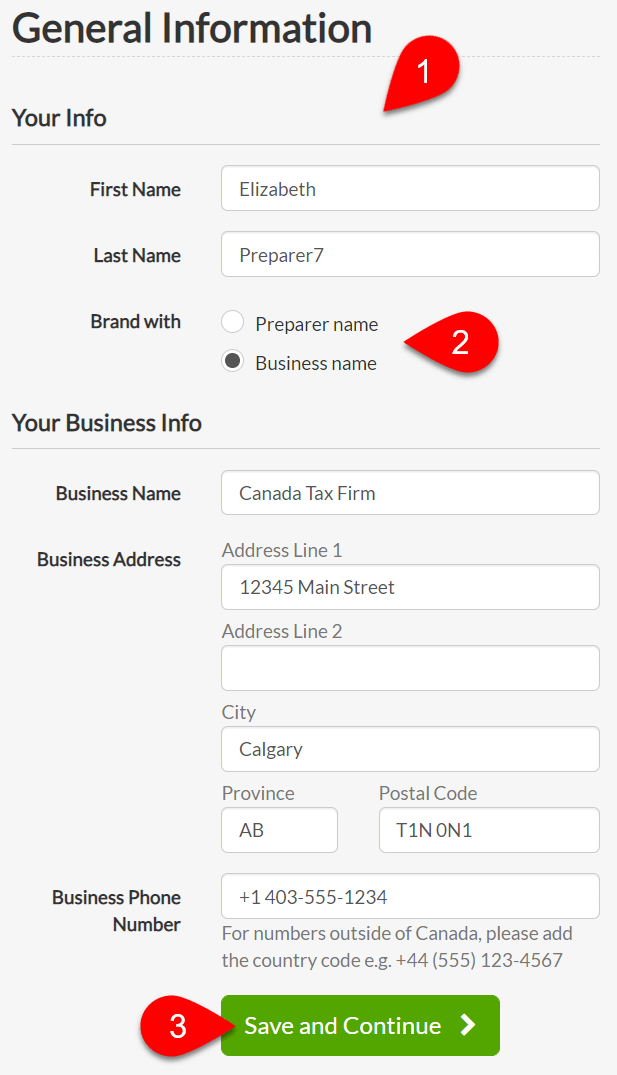The width and height of the screenshot is (617, 1075).
Task: Click the red callout marker numbered 1
Action: click(423, 73)
